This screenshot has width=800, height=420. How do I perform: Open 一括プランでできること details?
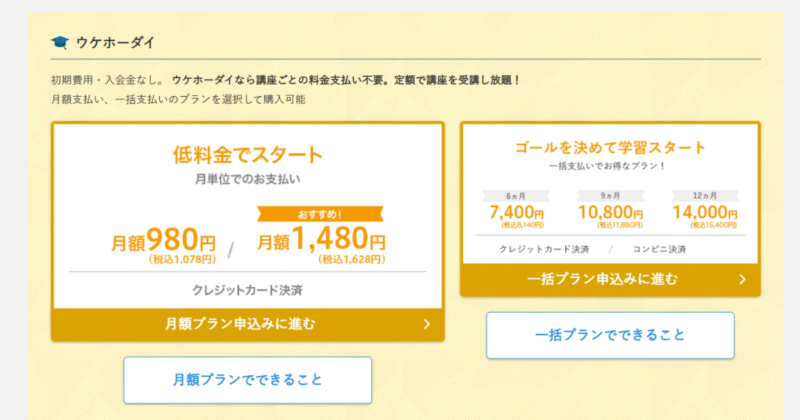610,335
